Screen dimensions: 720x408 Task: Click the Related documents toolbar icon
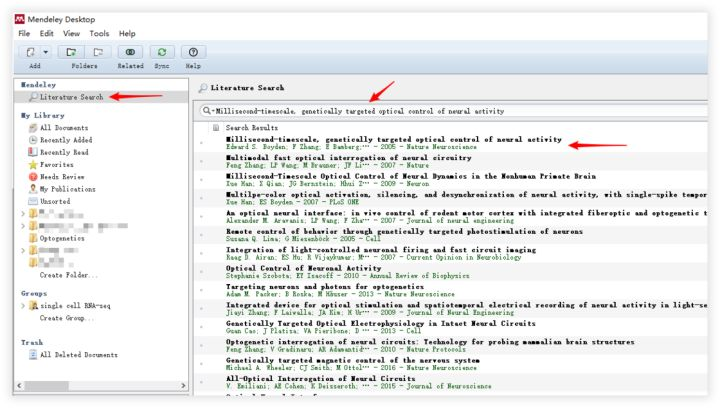[130, 52]
